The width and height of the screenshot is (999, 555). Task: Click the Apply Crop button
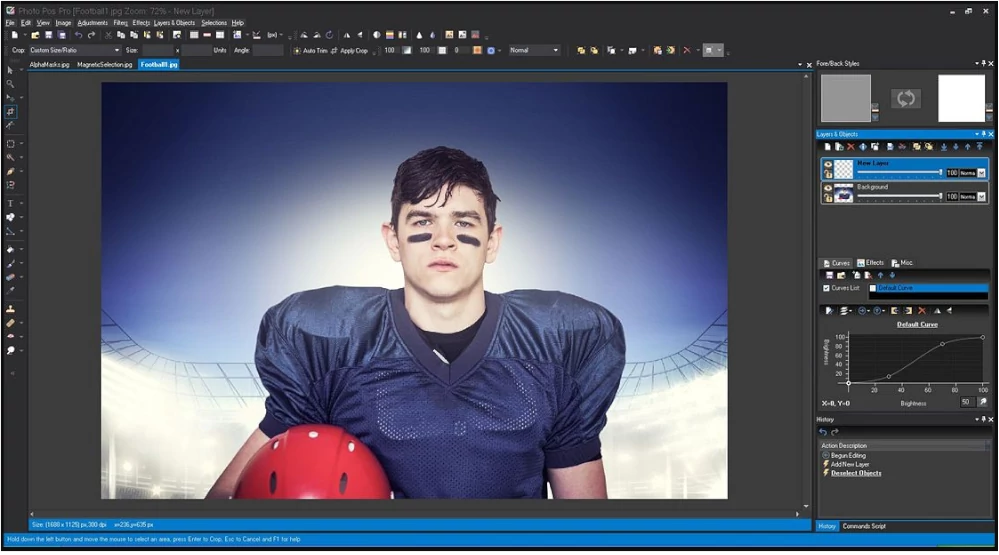click(349, 50)
